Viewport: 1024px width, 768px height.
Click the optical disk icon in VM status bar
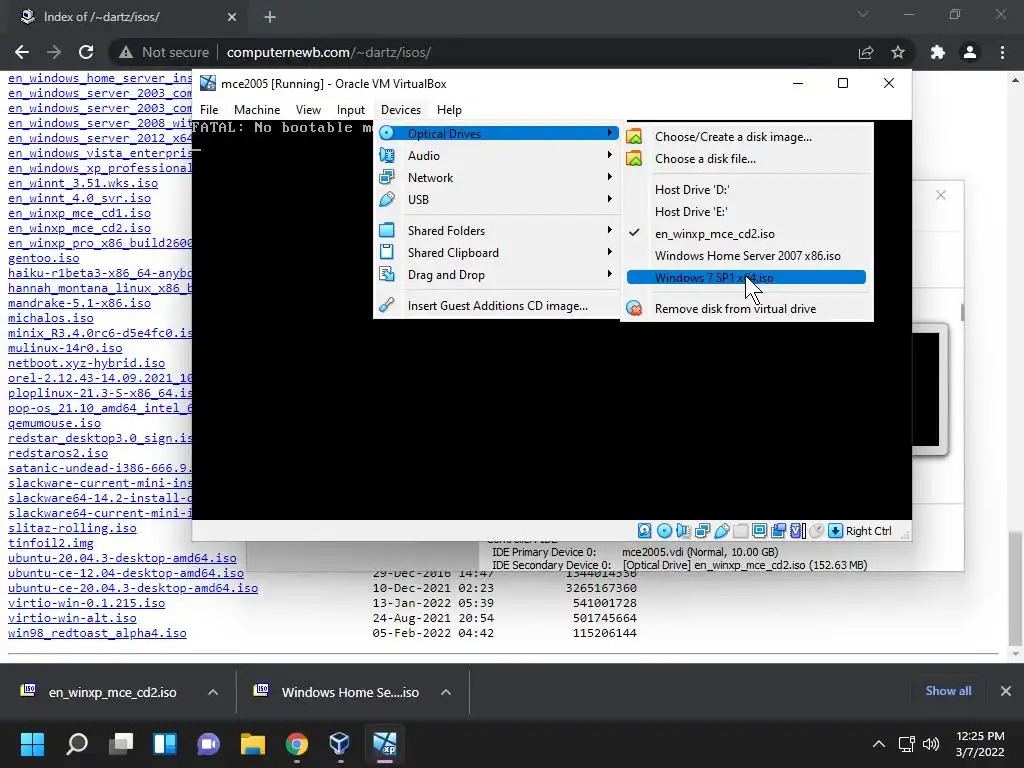tap(664, 531)
